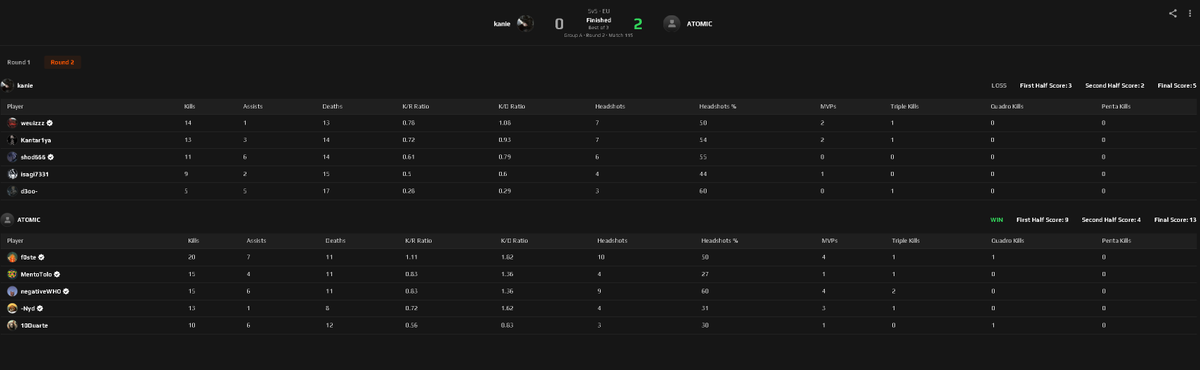1200x370 pixels.
Task: Click ATOMIC First Half Score: 9 text
Action: pos(1042,219)
